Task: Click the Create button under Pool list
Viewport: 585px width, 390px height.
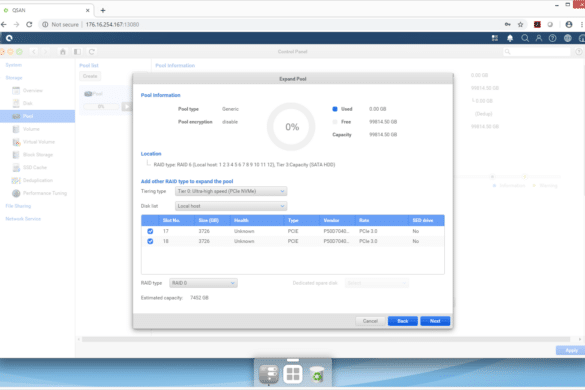Action: (x=90, y=76)
